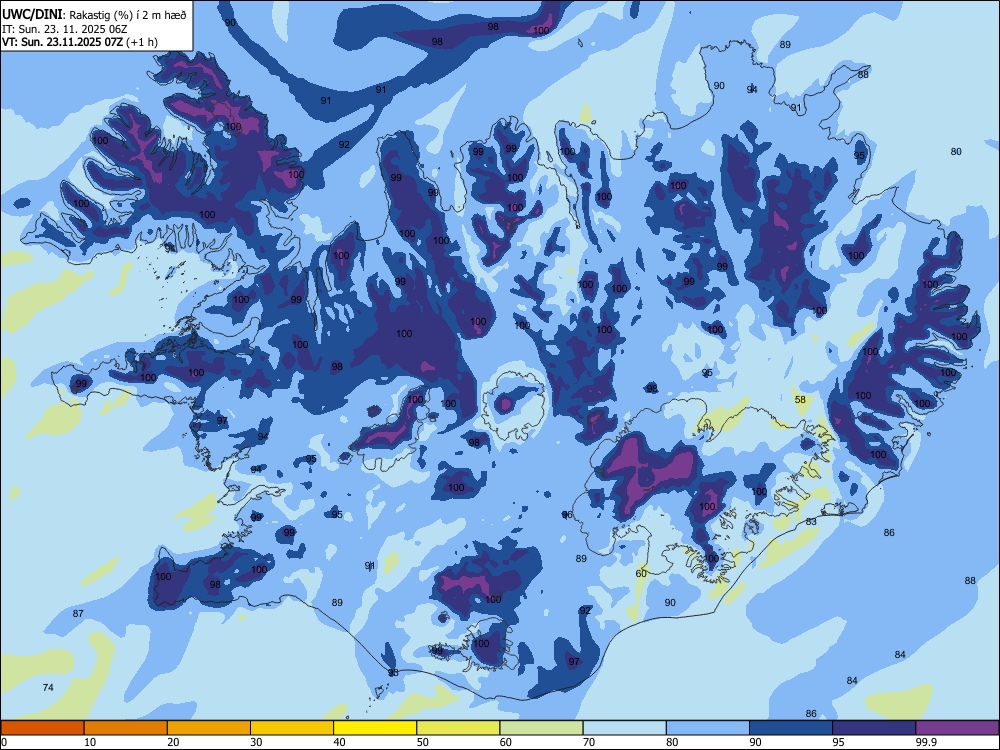The width and height of the screenshot is (1000, 750).
Task: Click the dark blue 90–95 legend swatch
Action: 791,728
